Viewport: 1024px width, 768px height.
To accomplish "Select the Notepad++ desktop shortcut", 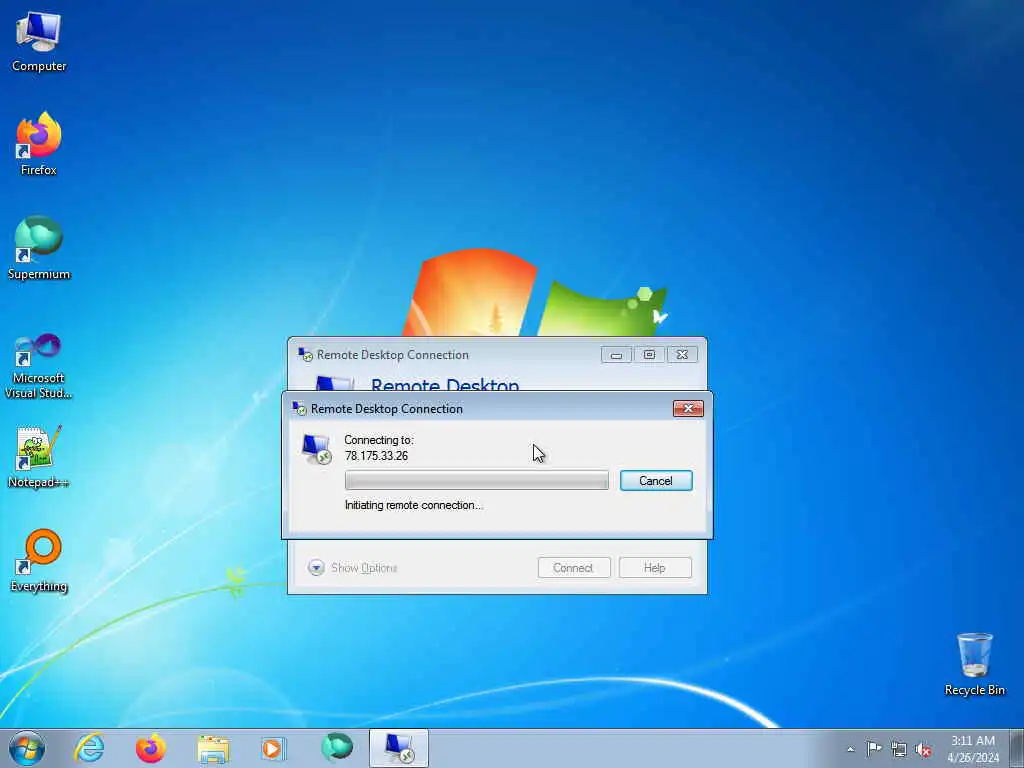I will (x=39, y=456).
